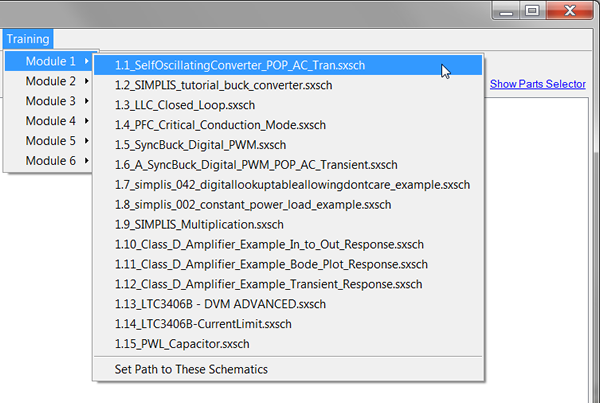
Task: Open 1.2_SIMPLIS_tutorial_buck_converter.sxsch
Action: tap(288, 85)
